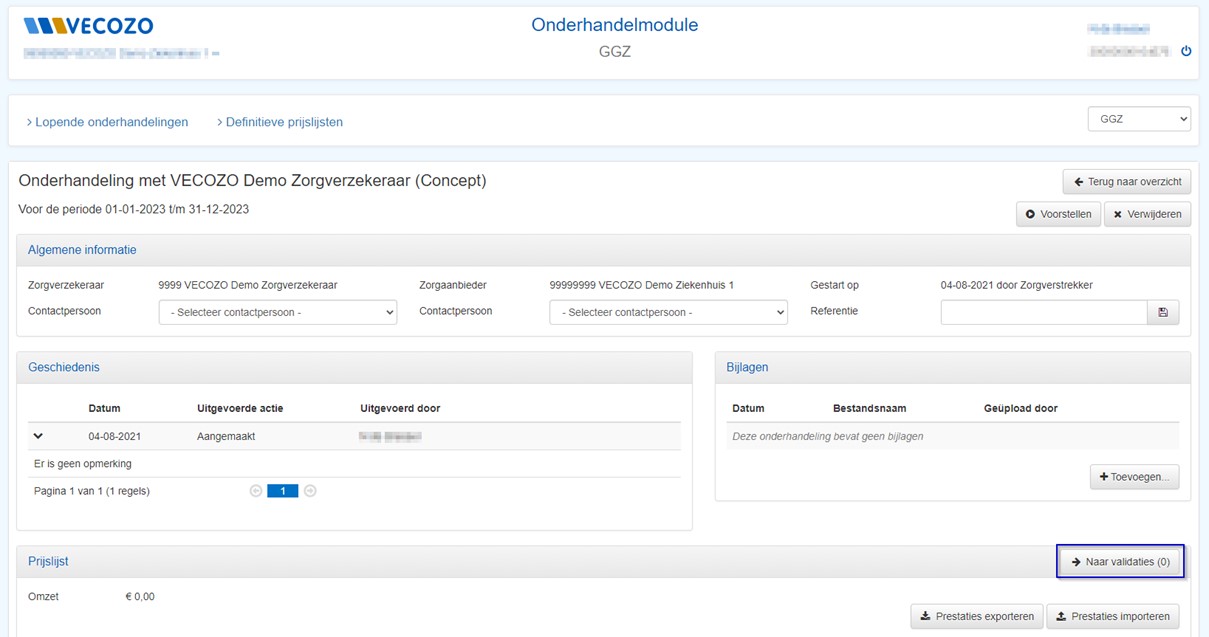Open Zorgverzekeraar contactpersoon dropdown
The image size is (1209, 637).
tap(278, 312)
